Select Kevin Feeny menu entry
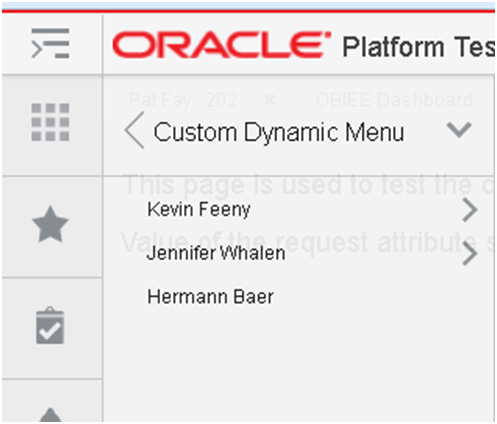This screenshot has height=424, width=497. click(199, 210)
